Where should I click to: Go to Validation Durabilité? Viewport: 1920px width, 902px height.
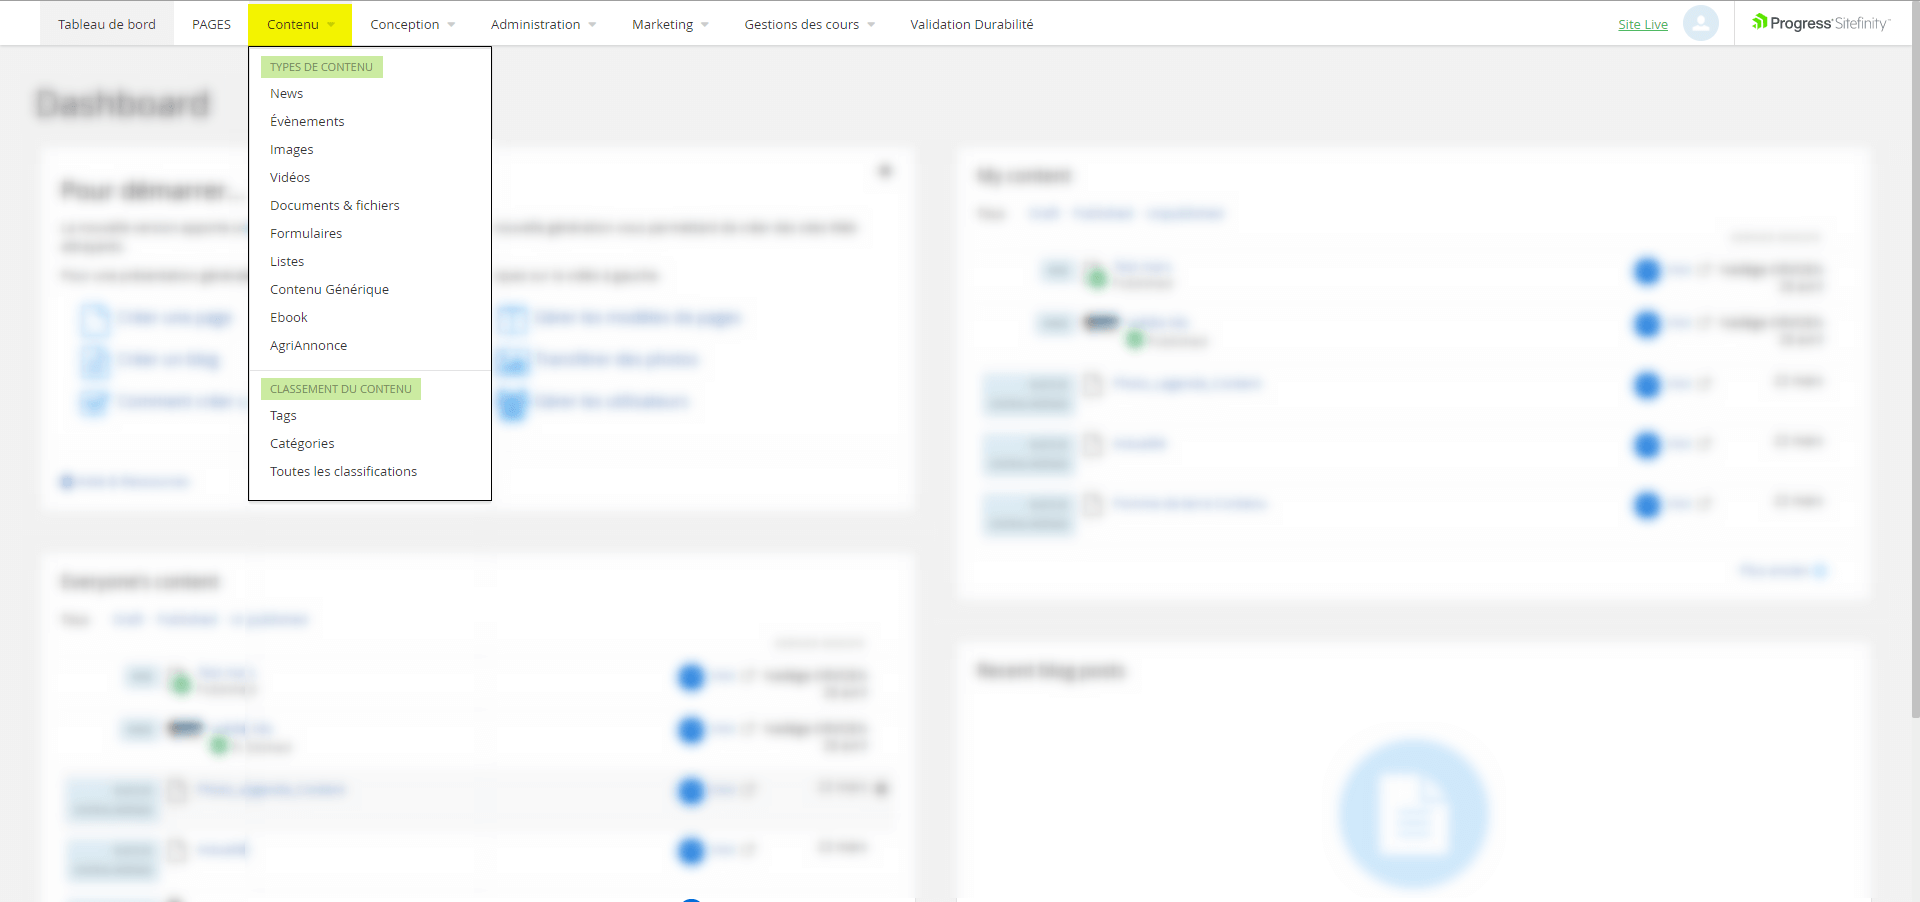pos(971,24)
